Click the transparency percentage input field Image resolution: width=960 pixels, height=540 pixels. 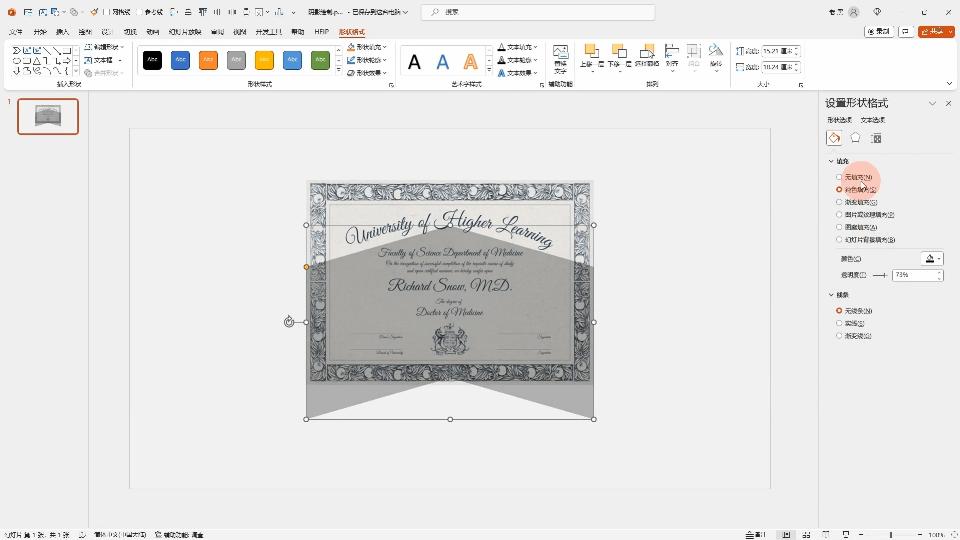tap(913, 274)
